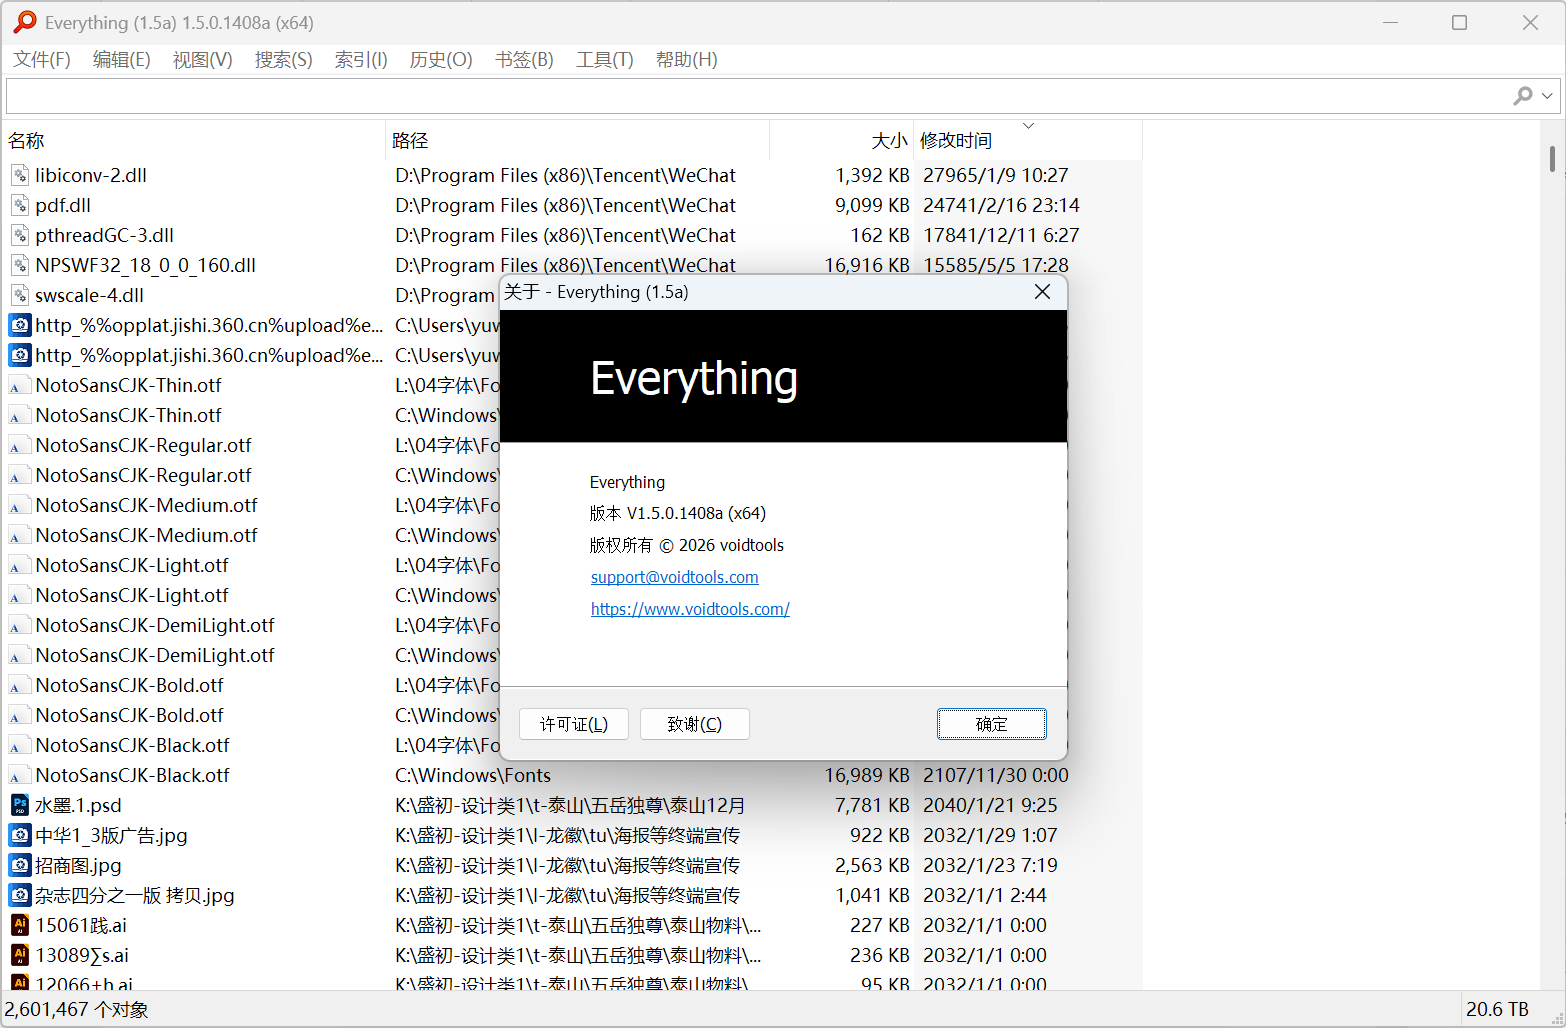Click the 版本 V1.5.0.1408a (x64) text in dialog
Viewport: 1566px width, 1028px height.
pos(678,513)
